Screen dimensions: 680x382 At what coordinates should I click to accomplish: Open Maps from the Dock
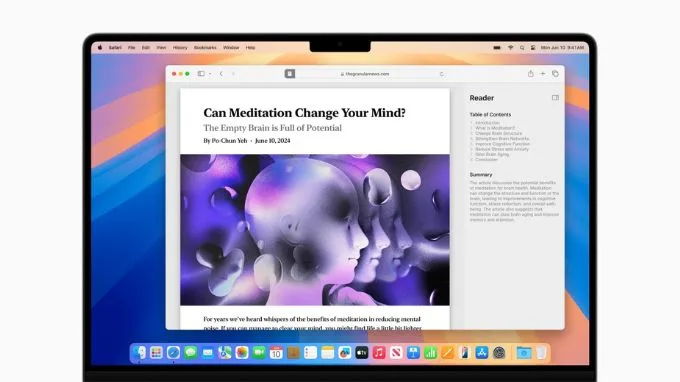pyautogui.click(x=225, y=353)
